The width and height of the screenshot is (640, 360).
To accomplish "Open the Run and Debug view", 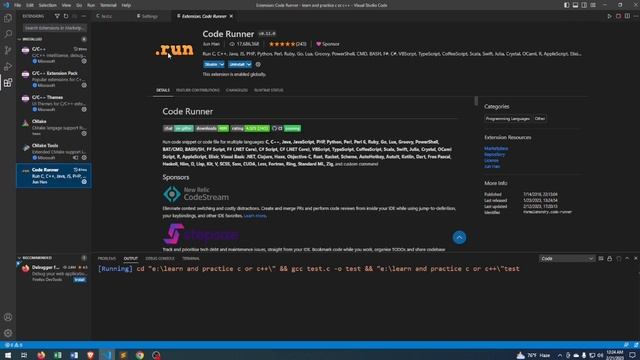I will tap(8, 67).
